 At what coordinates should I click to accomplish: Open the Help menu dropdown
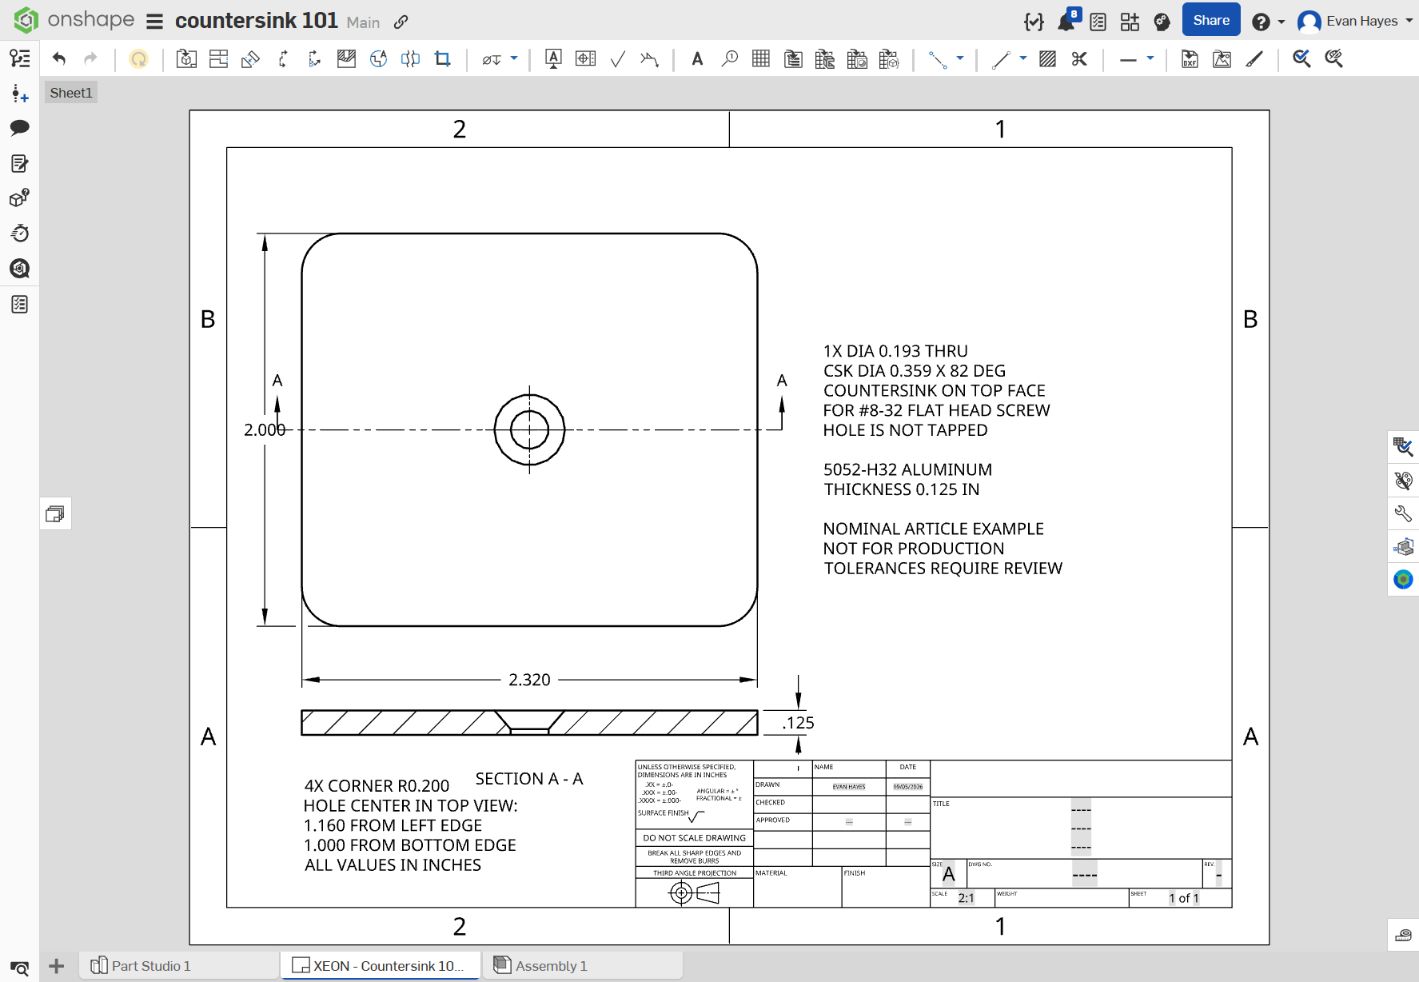(1268, 21)
